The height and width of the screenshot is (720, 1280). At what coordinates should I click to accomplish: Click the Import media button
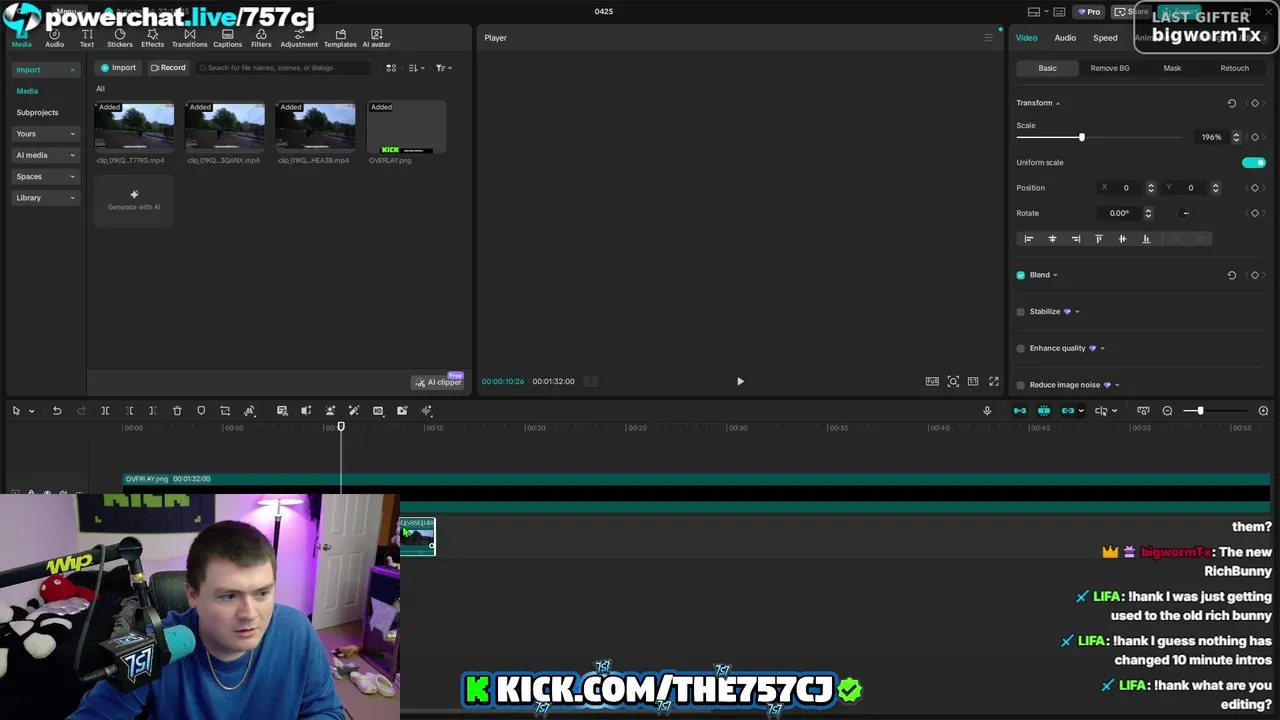click(x=118, y=68)
